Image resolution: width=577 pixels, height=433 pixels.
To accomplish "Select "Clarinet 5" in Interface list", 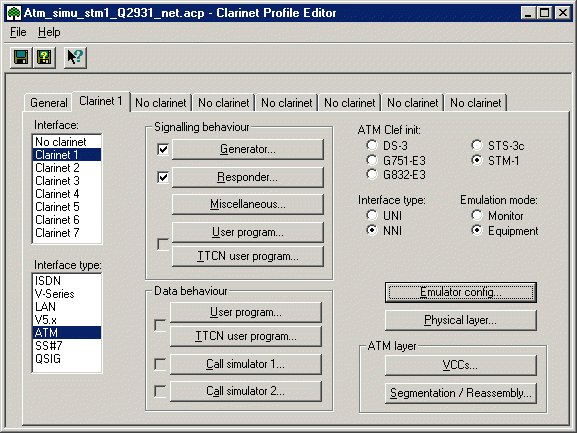I will coord(67,207).
